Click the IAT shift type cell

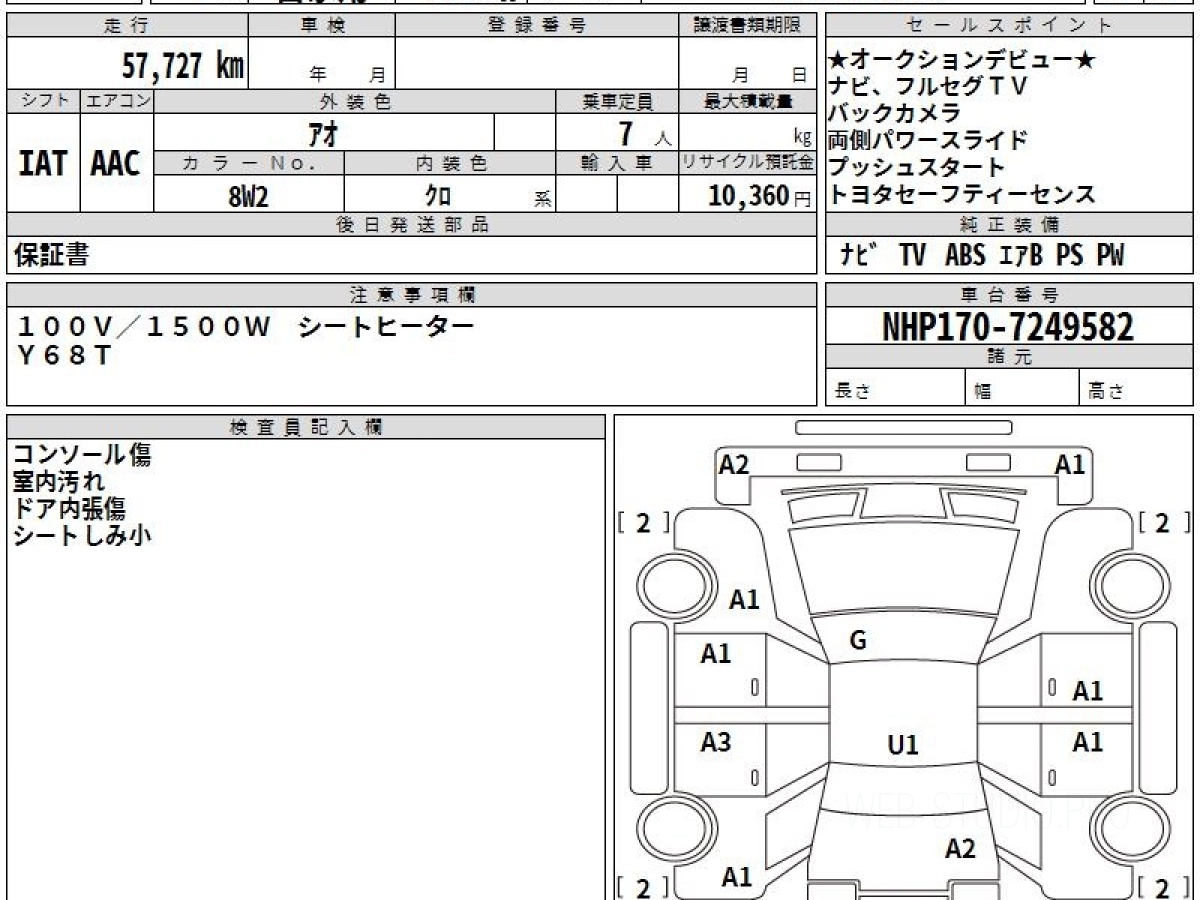point(43,164)
